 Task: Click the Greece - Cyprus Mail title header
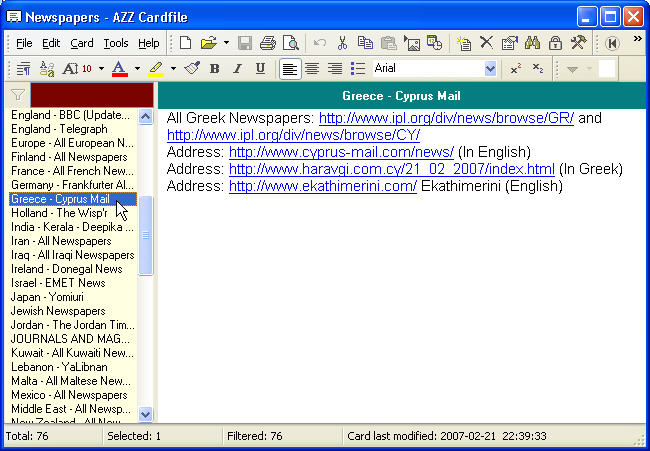pos(401,96)
